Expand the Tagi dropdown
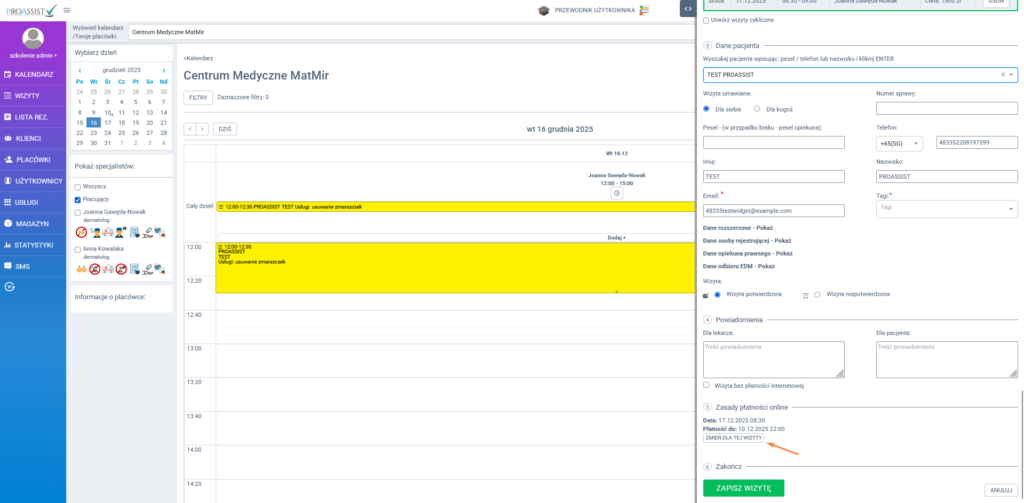This screenshot has height=503, width=1024. click(x=946, y=210)
